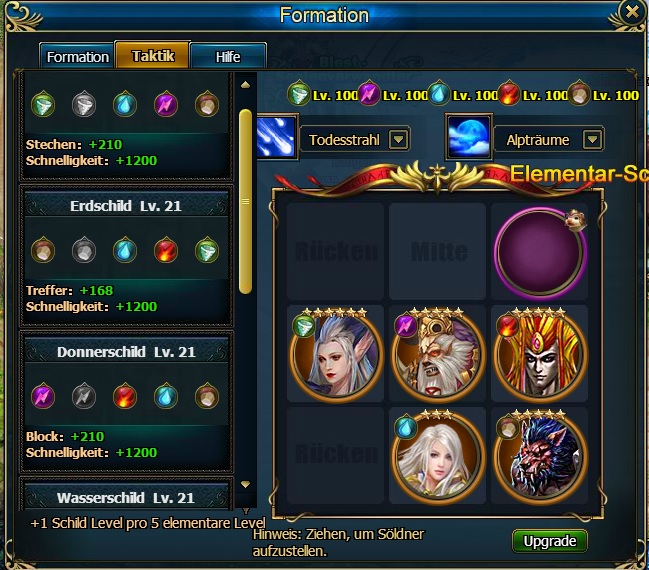The image size is (649, 570).
Task: Click the pet icon on purple slot
Action: tap(576, 219)
